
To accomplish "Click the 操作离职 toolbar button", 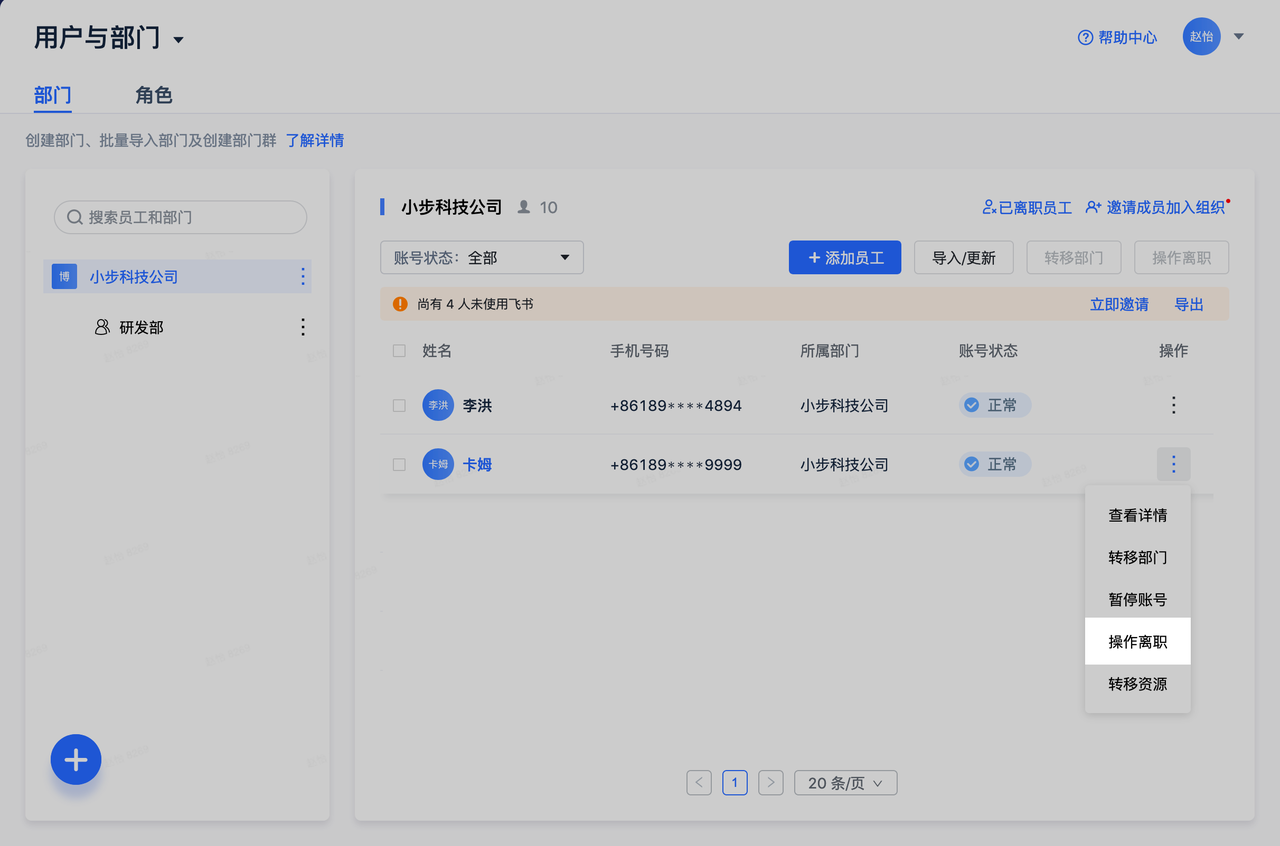I will (x=1181, y=257).
